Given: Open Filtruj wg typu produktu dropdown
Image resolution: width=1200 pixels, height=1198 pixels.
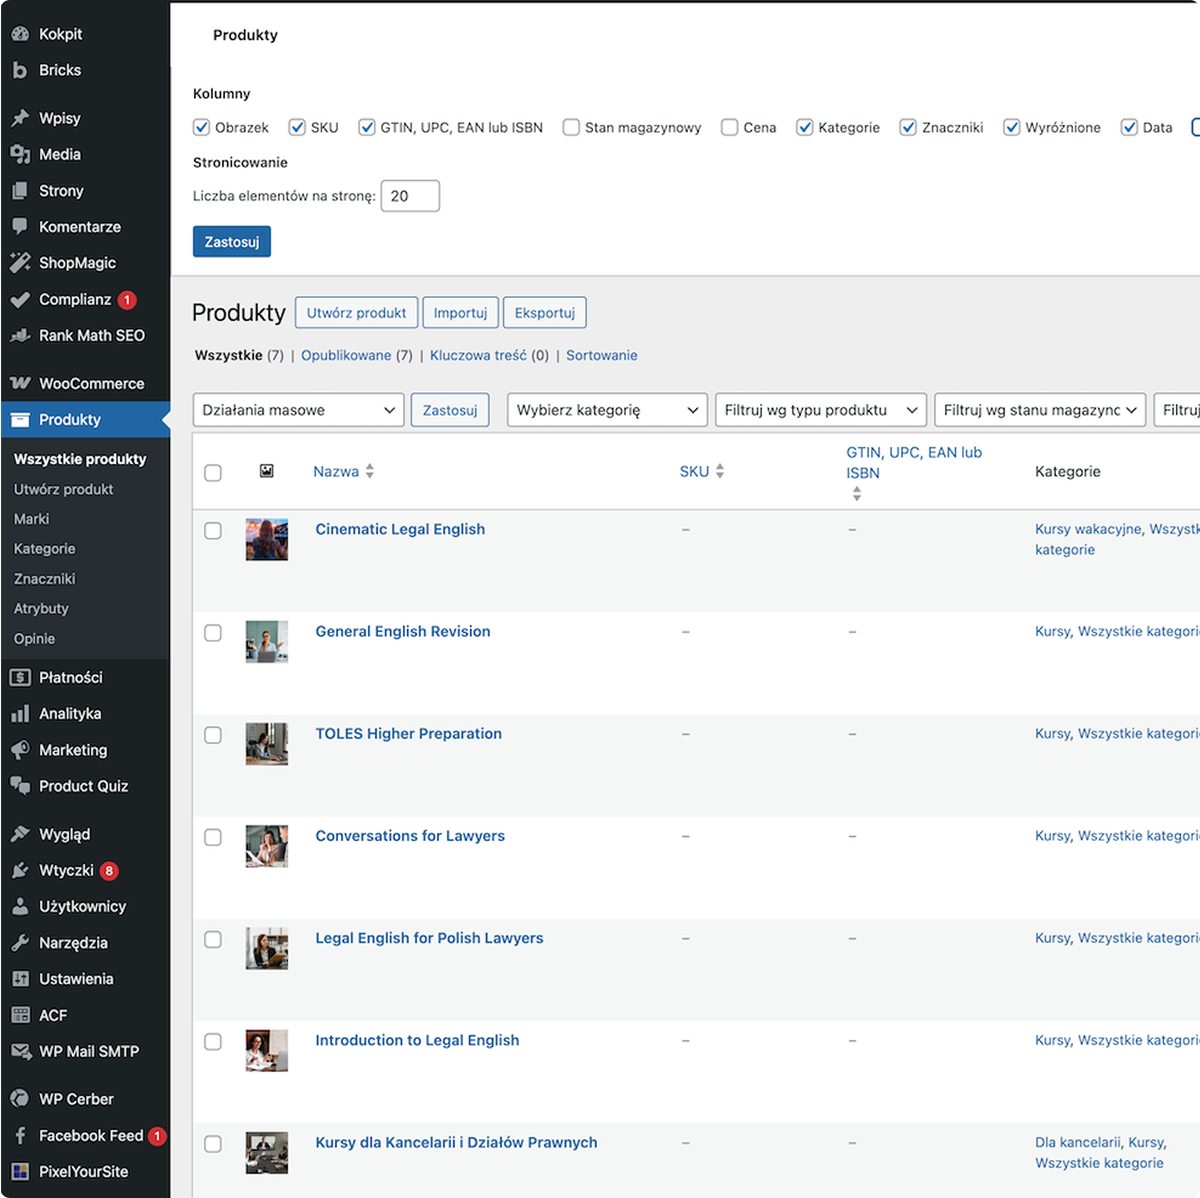Looking at the screenshot, I should tap(820, 410).
